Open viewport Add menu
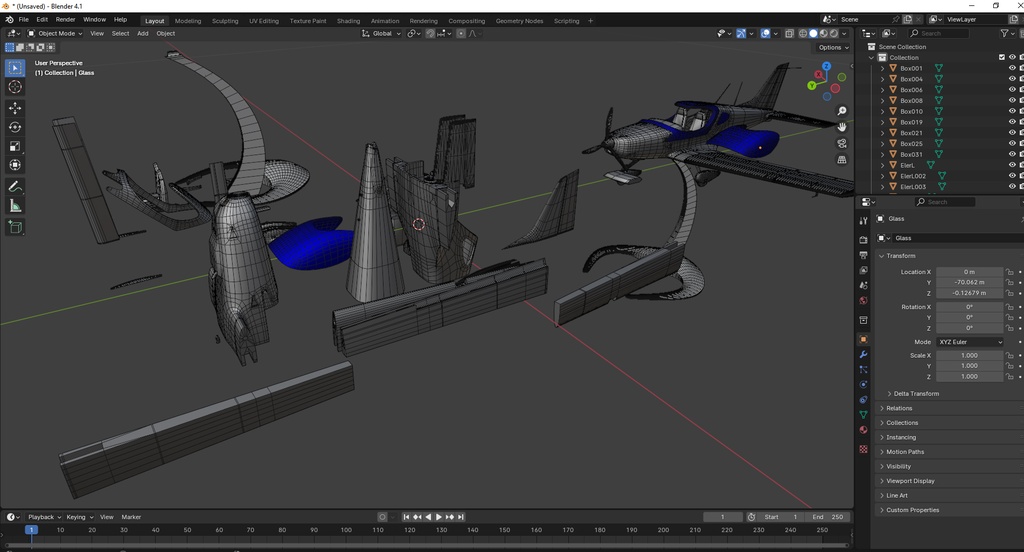Image resolution: width=1024 pixels, height=552 pixels. click(x=142, y=33)
